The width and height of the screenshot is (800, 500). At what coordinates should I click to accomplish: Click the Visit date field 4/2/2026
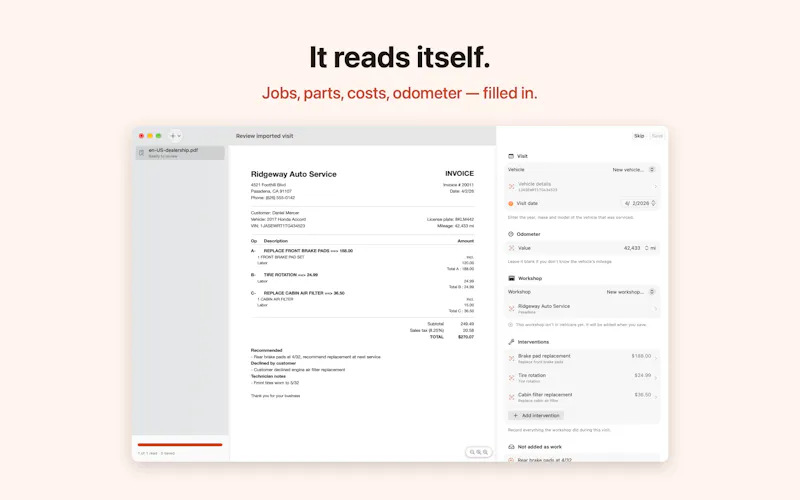pos(636,203)
